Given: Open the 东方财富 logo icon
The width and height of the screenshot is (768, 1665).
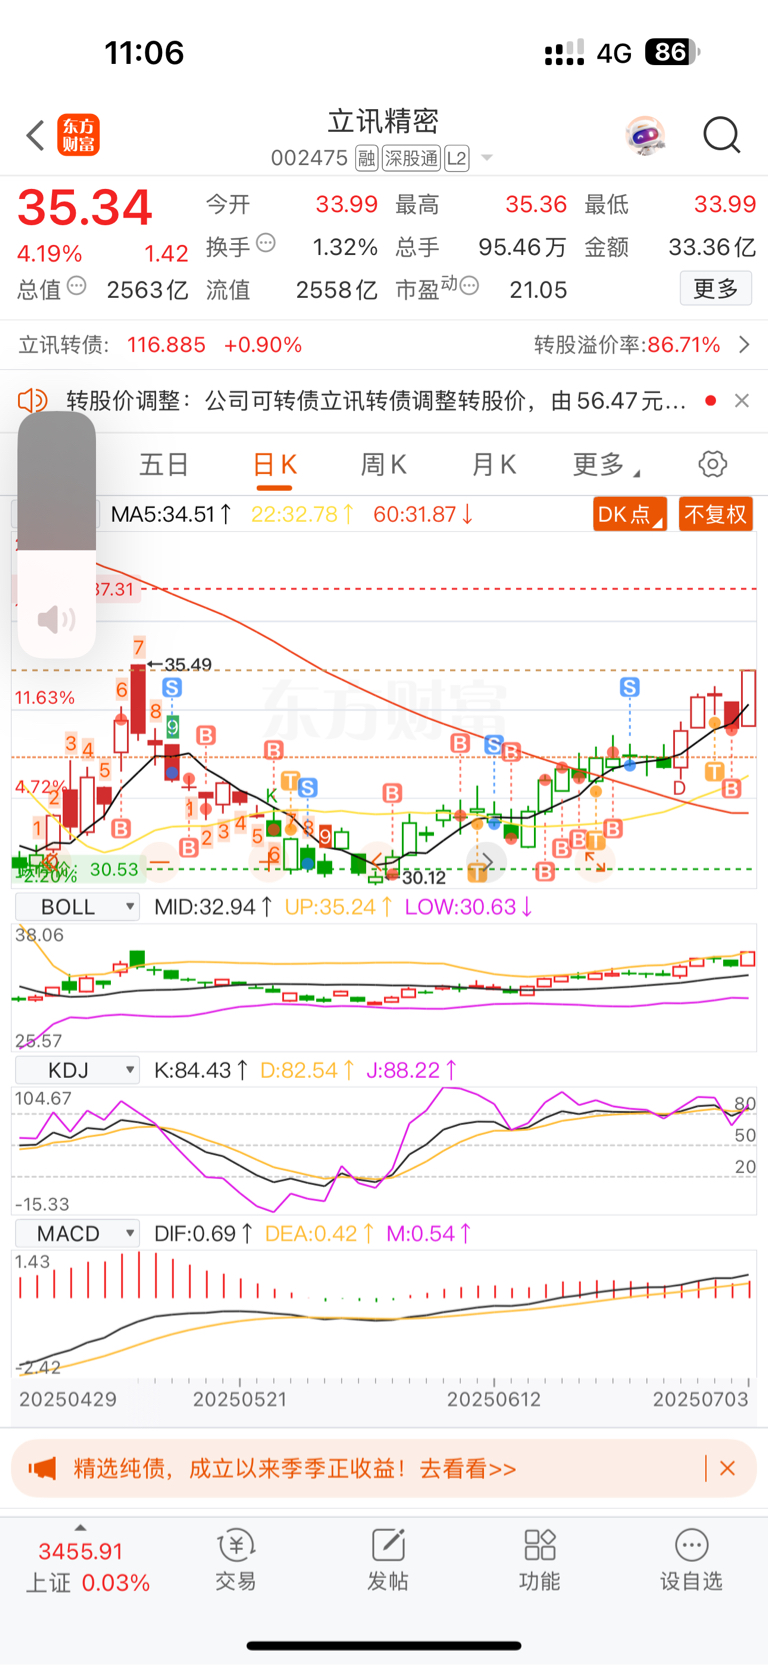Looking at the screenshot, I should 79,135.
